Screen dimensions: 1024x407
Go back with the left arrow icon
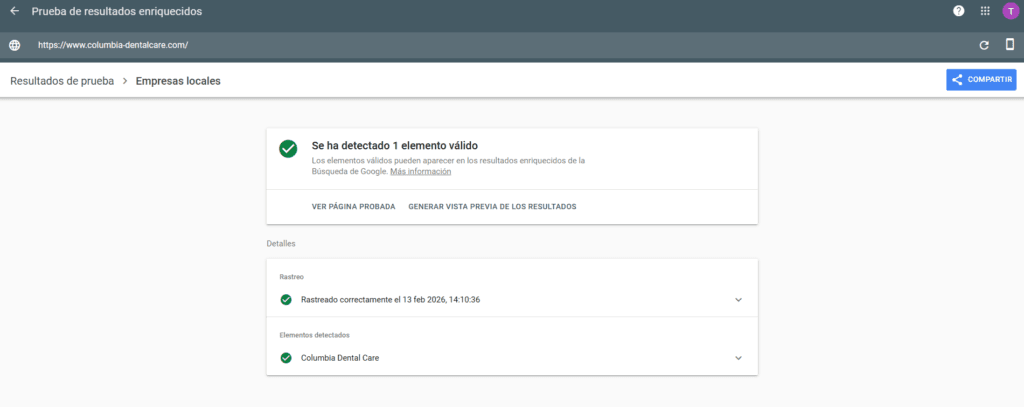pos(14,11)
